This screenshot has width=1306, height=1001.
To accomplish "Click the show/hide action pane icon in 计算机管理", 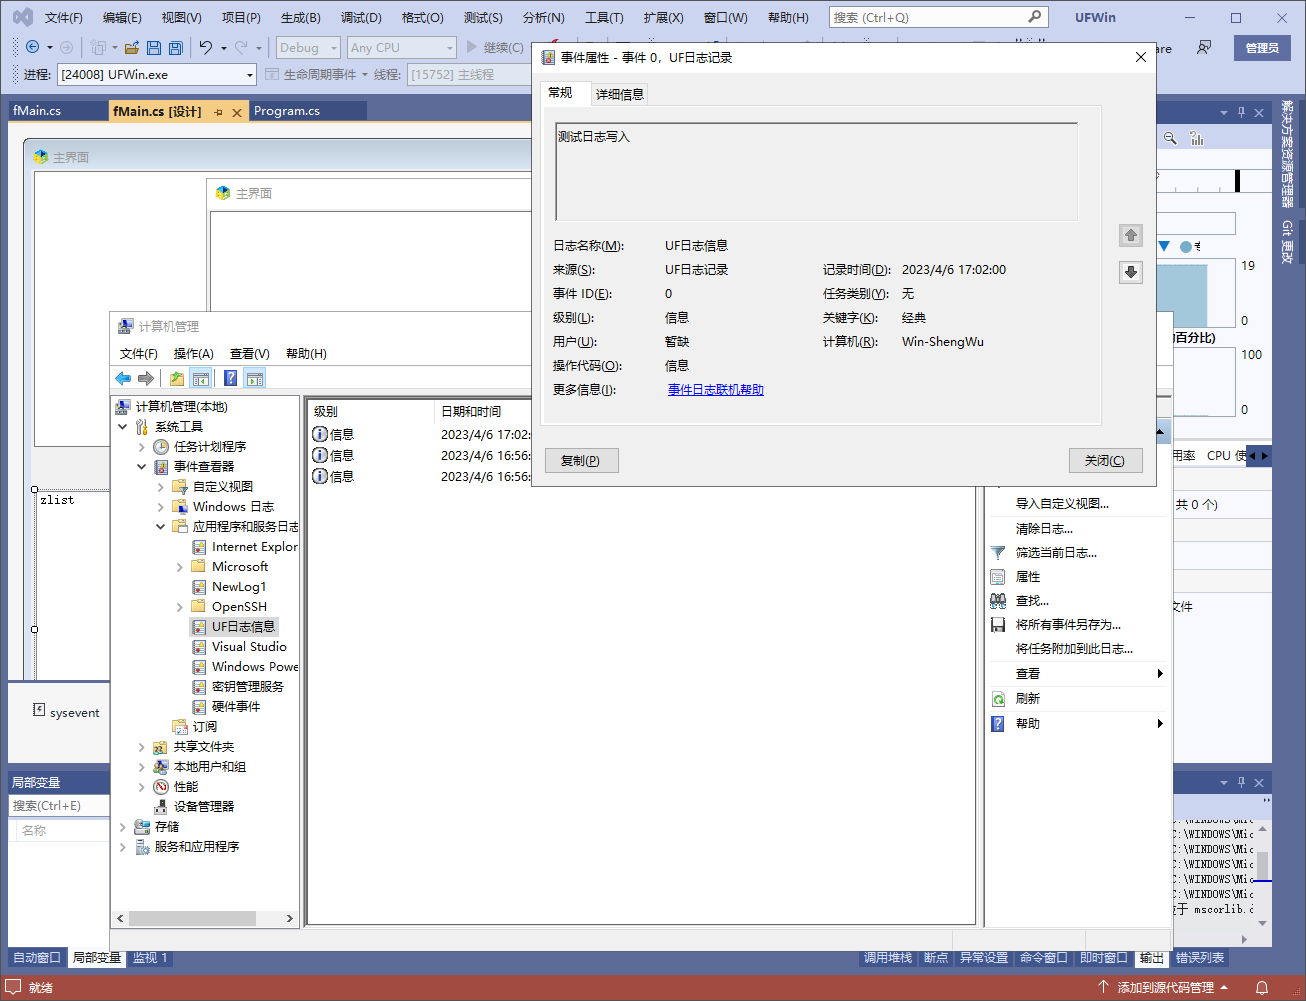I will click(x=255, y=378).
